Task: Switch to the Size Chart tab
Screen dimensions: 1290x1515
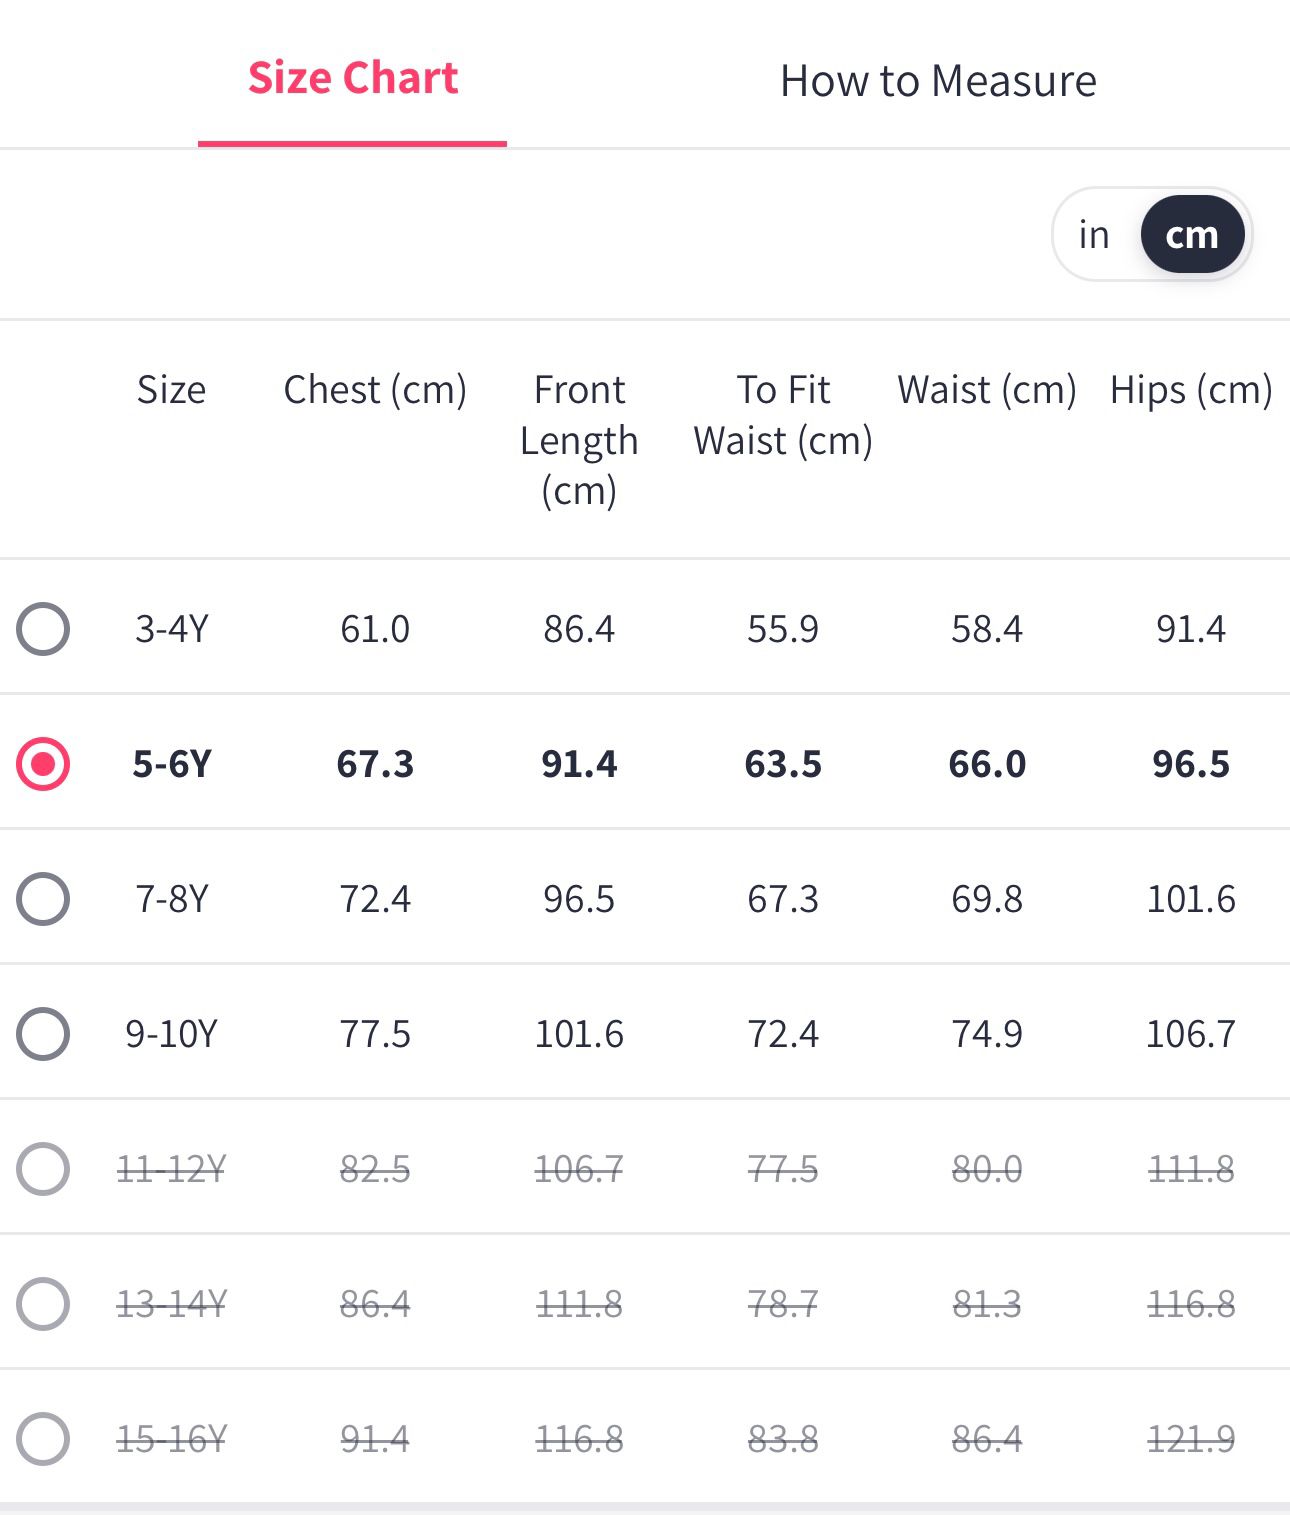Action: (353, 78)
